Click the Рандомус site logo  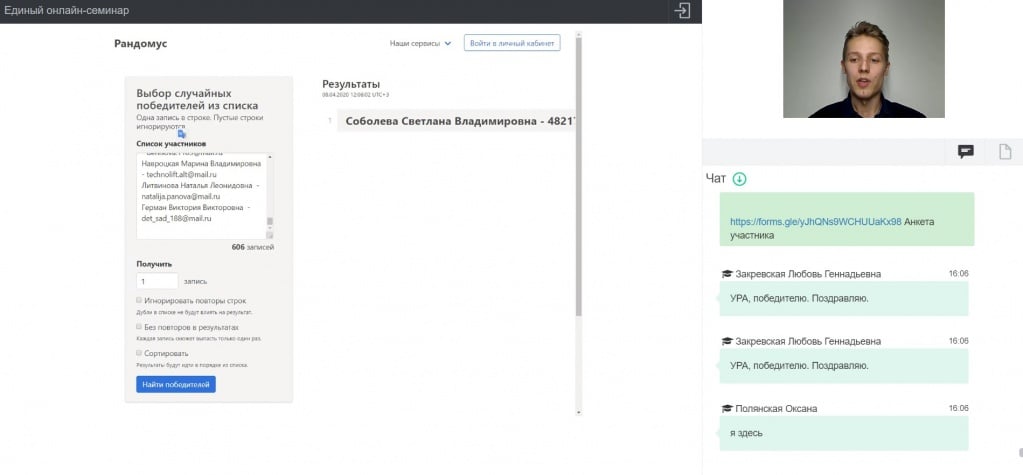pyautogui.click(x=139, y=44)
